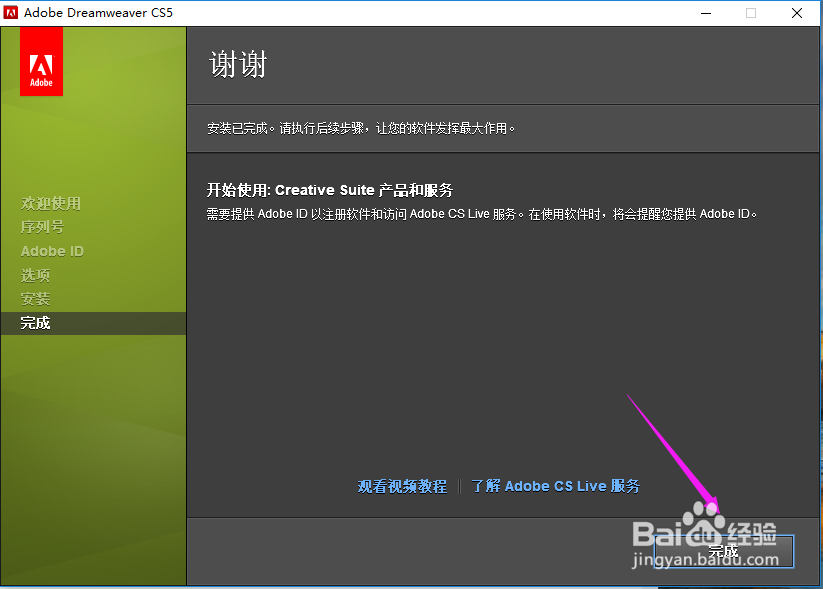Screen dimensions: 823x589
Task: Click 开始使用: Creative Suite 产品和服务 heading
Action: coord(330,190)
